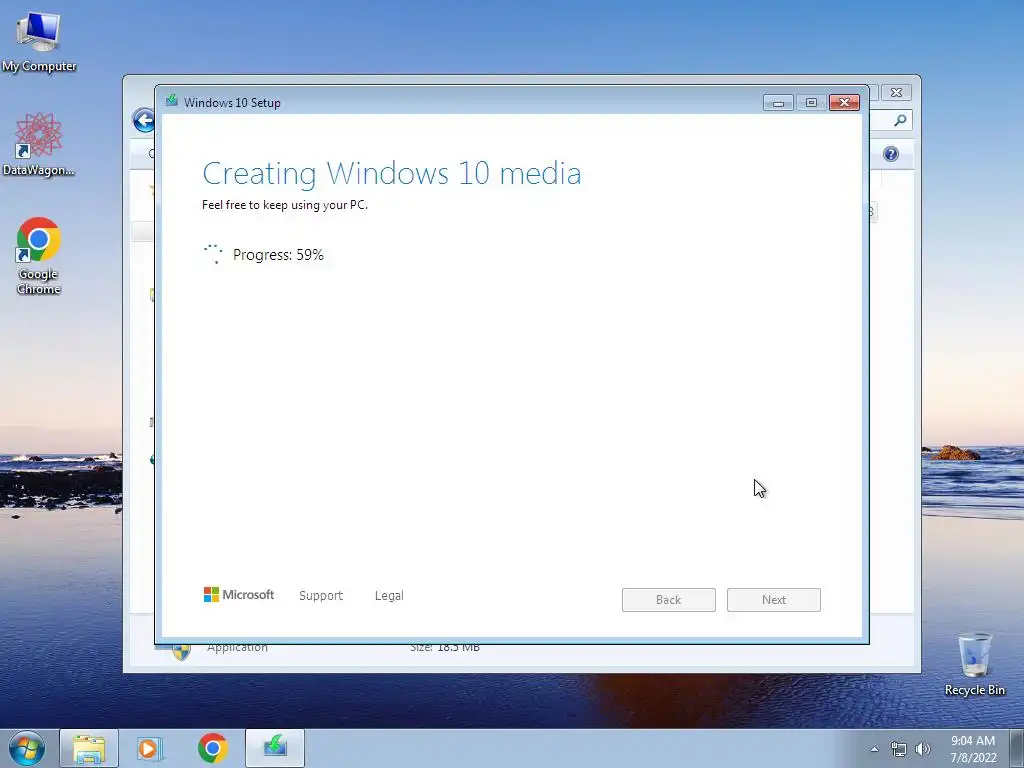Show hidden system tray icons
The height and width of the screenshot is (768, 1024).
874,749
